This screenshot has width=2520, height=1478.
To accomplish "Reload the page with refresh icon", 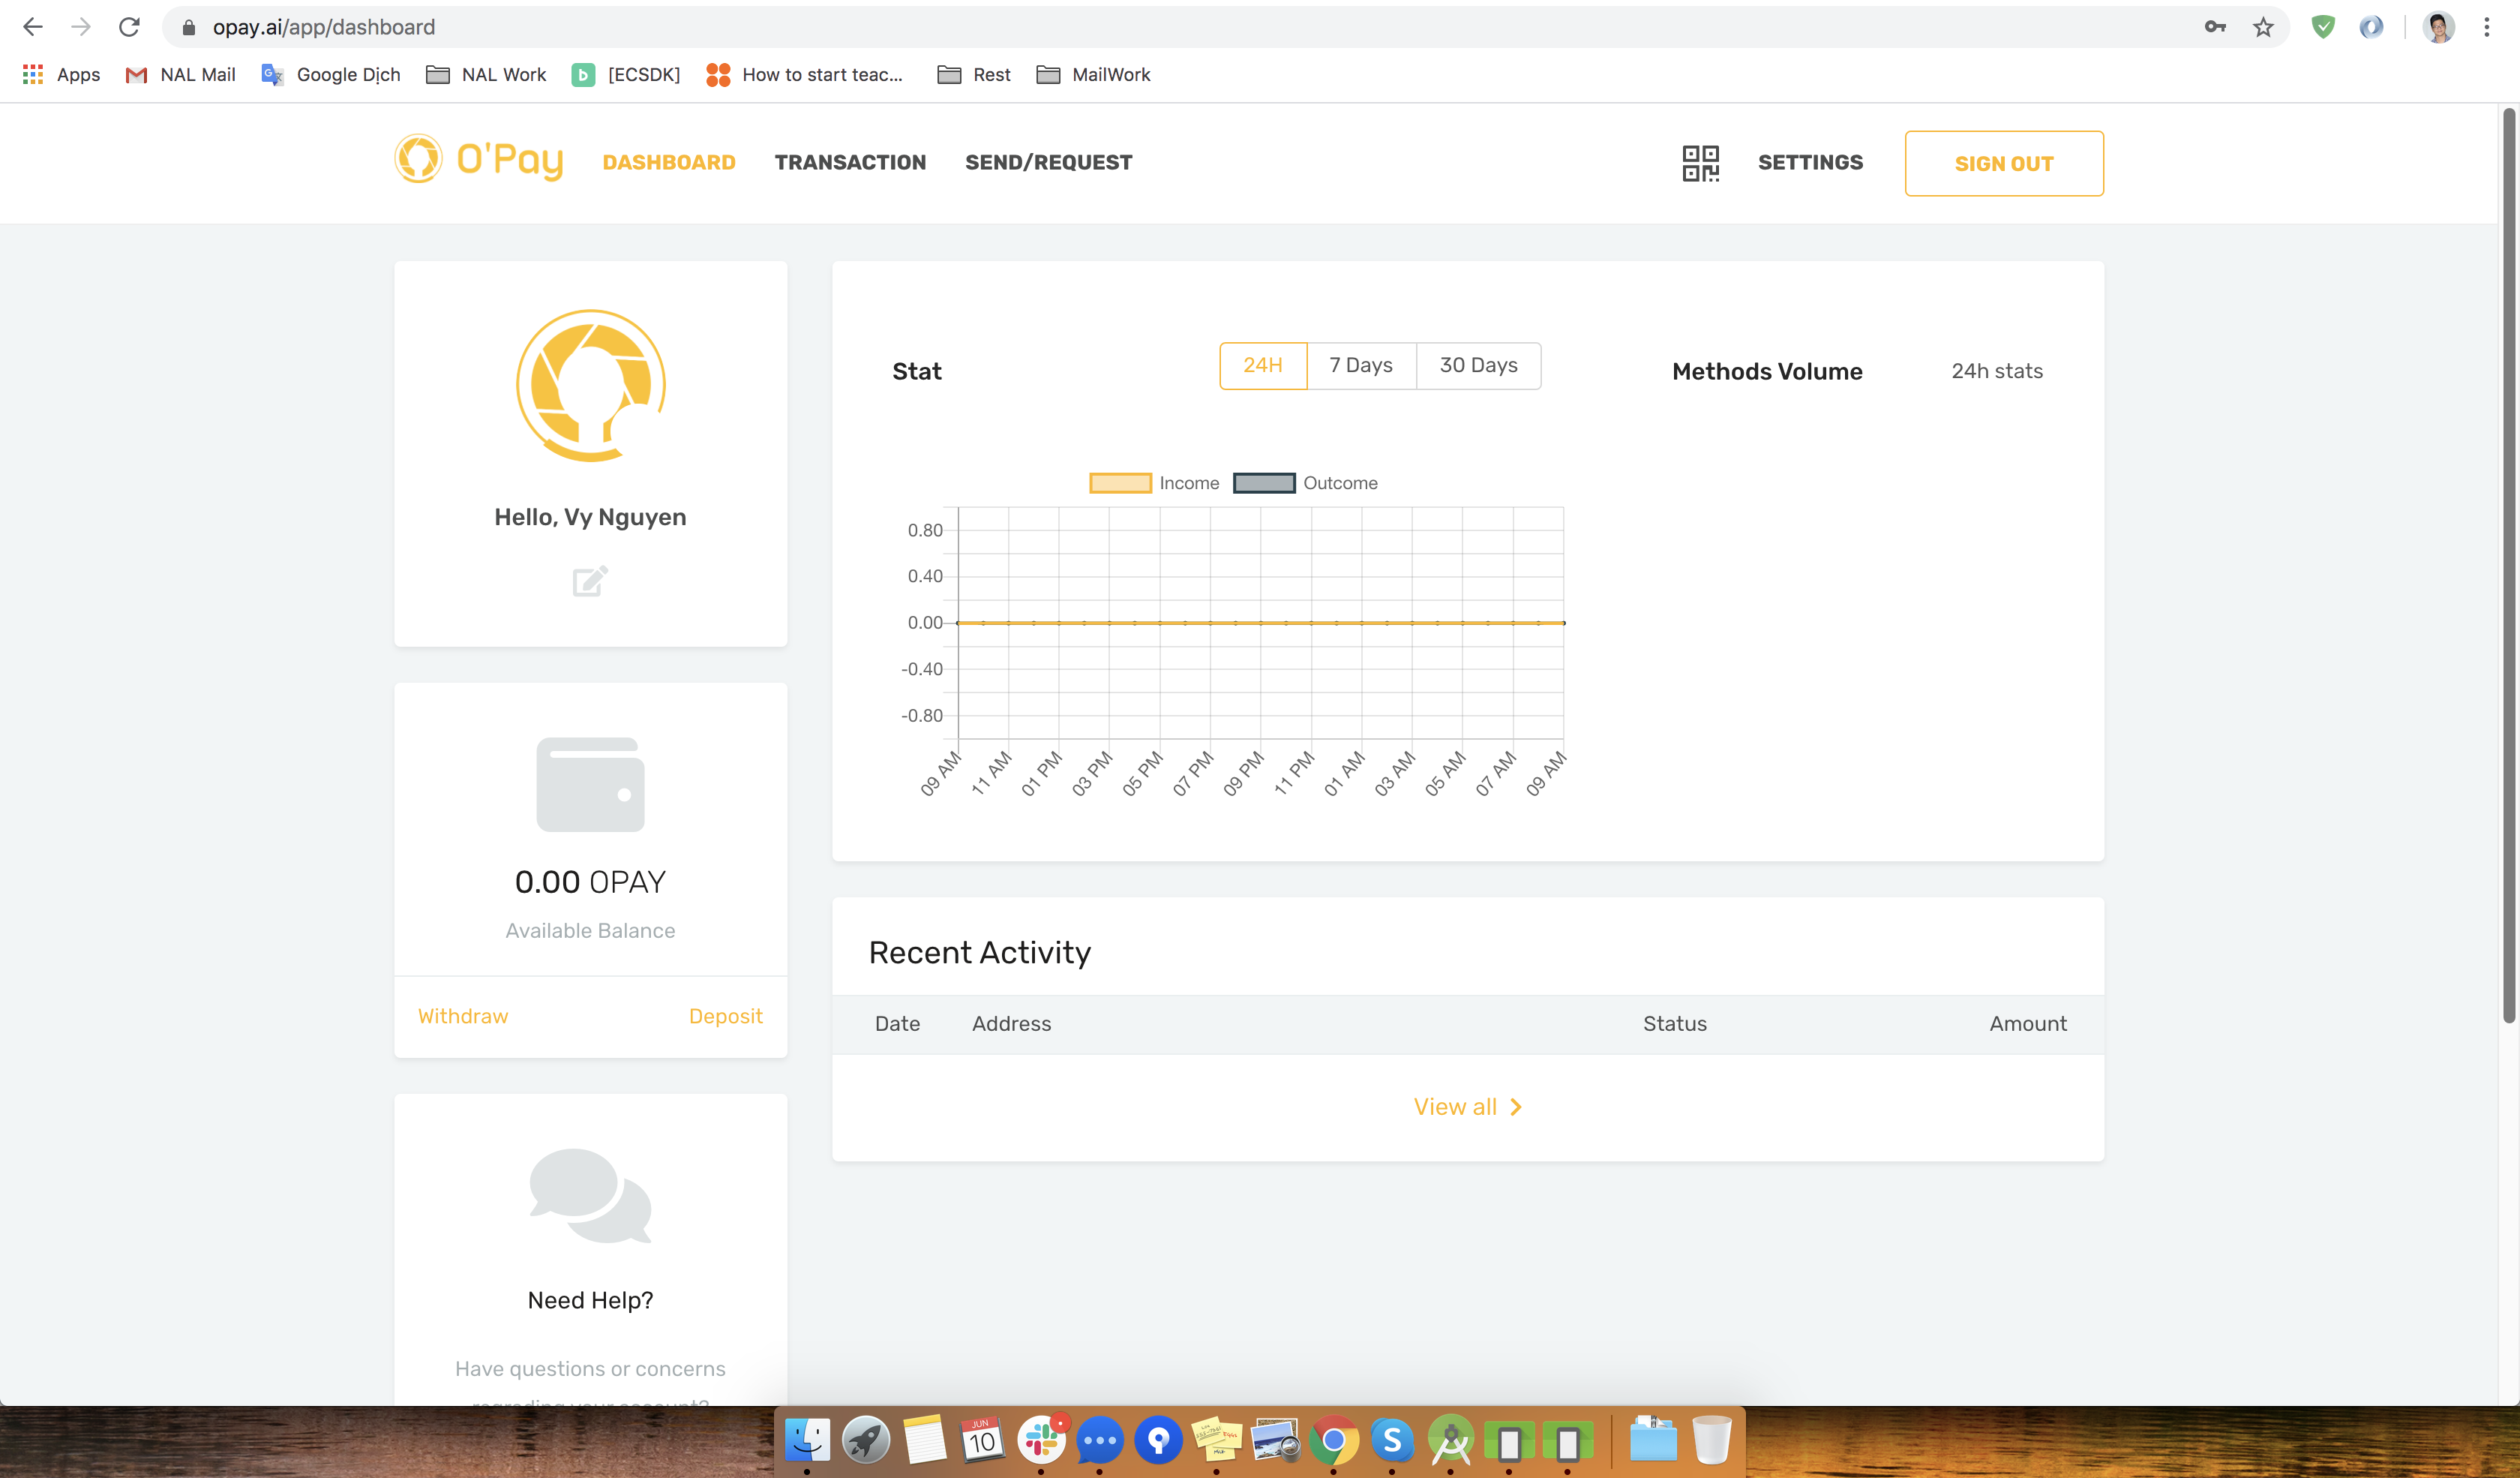I will [x=129, y=27].
